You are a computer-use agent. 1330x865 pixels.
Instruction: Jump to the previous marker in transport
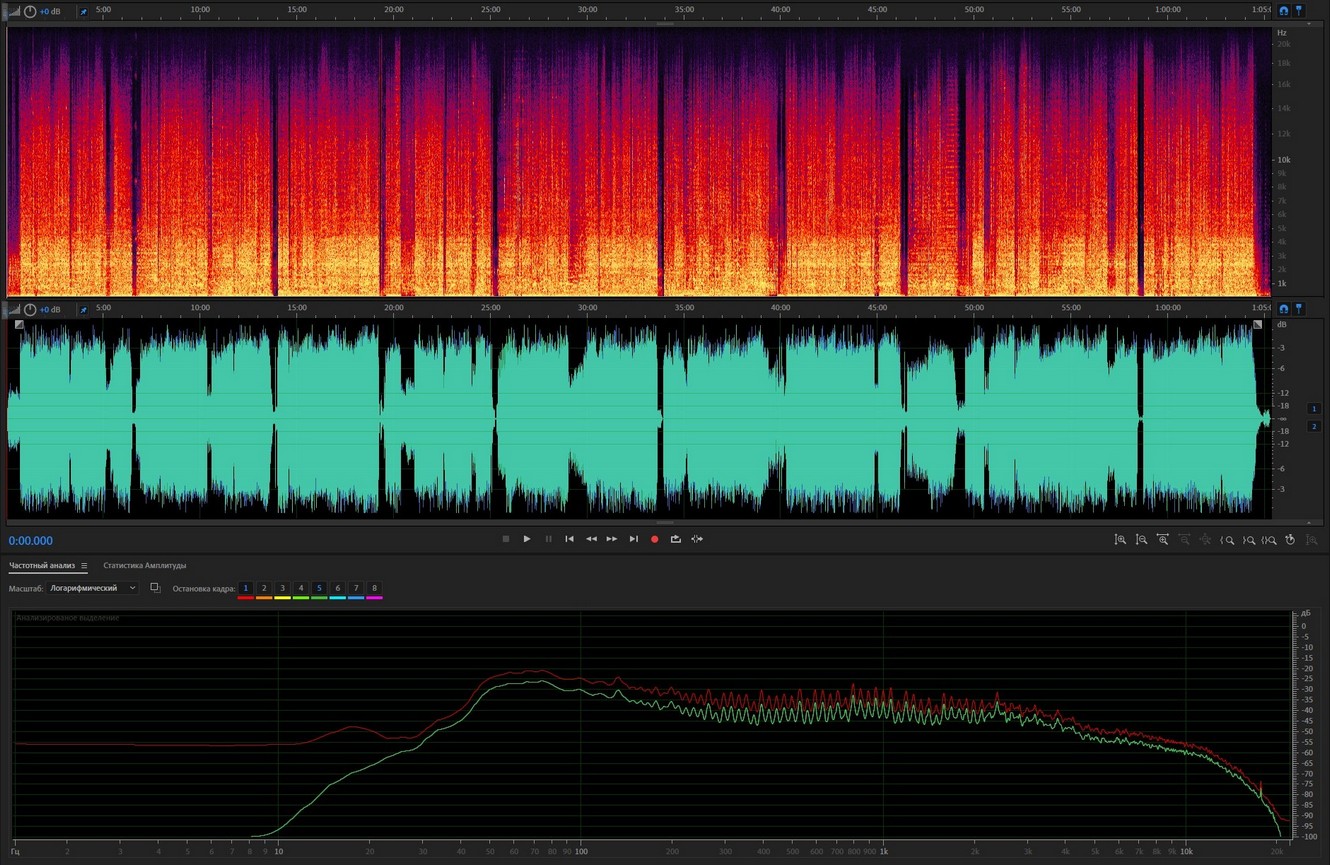point(569,539)
